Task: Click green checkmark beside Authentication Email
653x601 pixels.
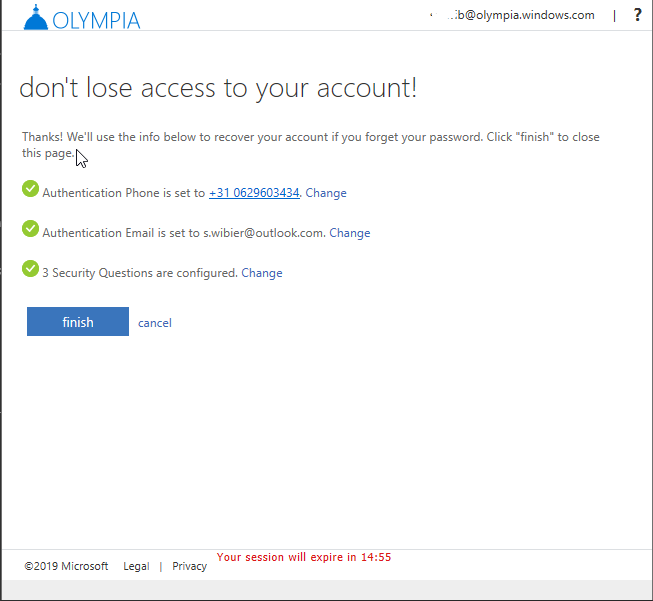Action: point(30,228)
